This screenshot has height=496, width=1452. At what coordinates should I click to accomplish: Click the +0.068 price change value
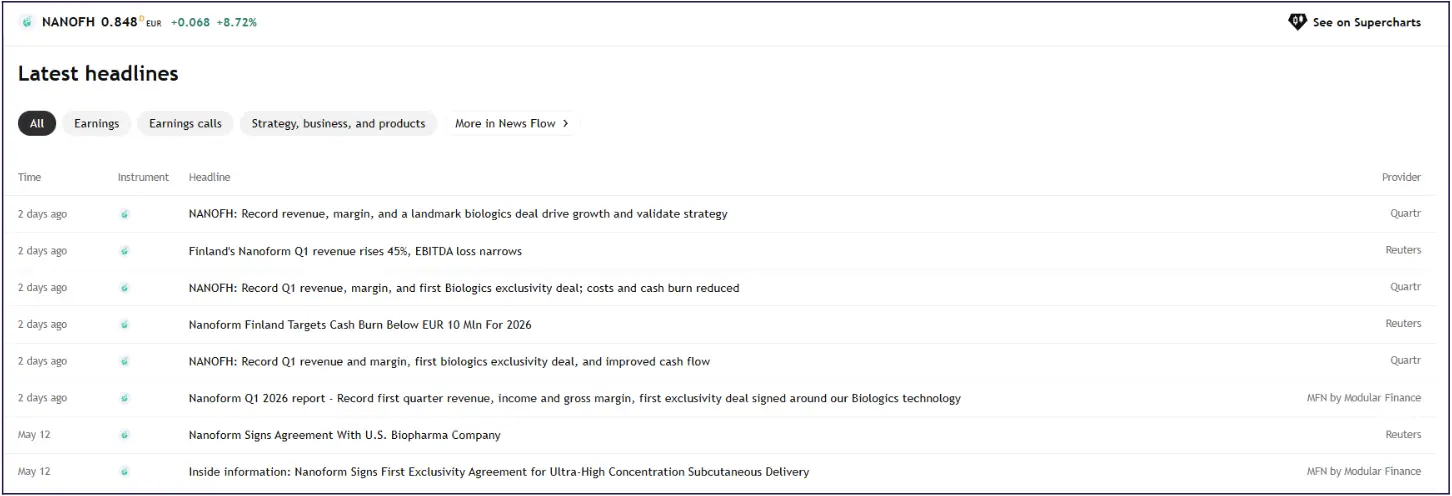[x=190, y=22]
